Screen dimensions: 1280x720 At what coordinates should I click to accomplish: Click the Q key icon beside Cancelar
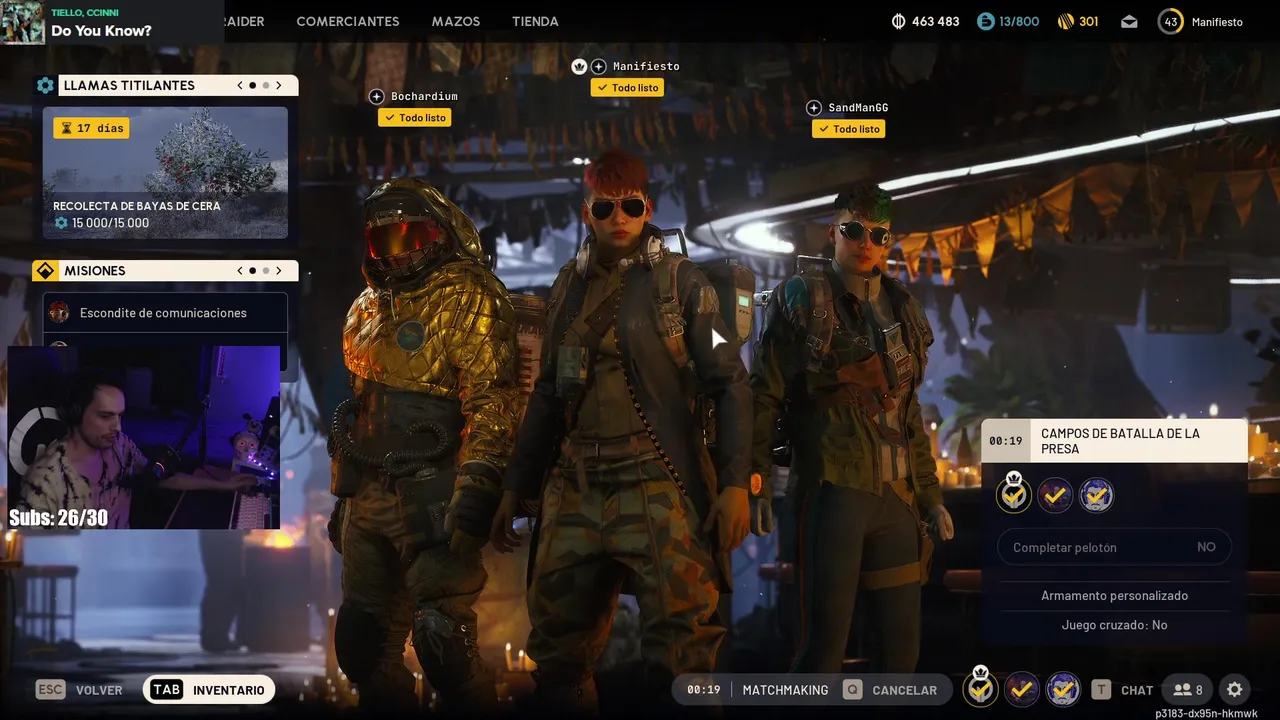pos(852,690)
